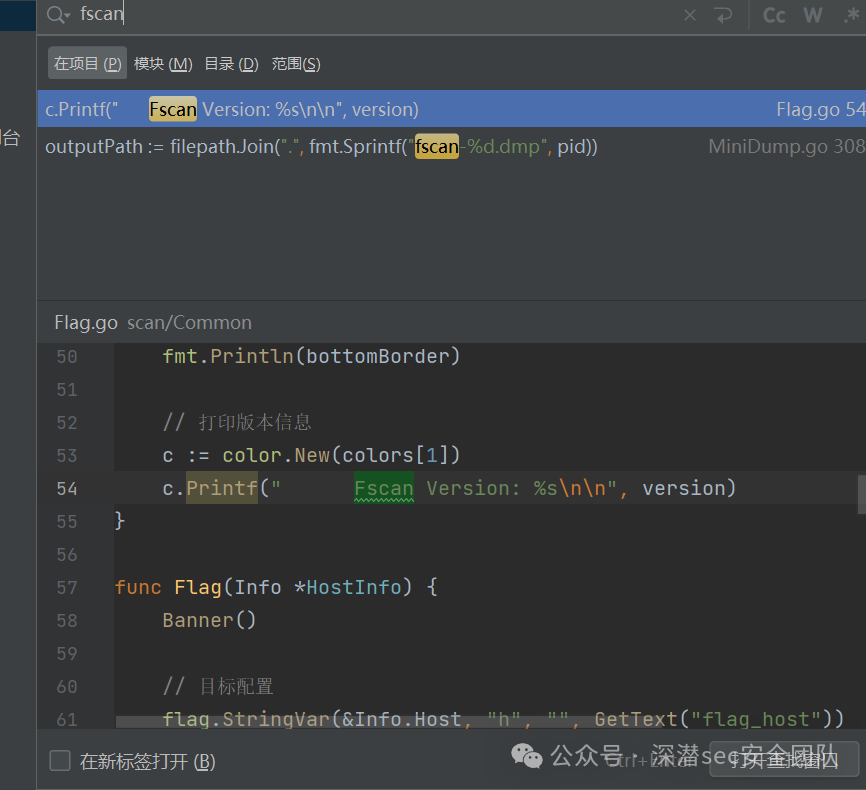
Task: Toggle Match Case (Cc) option
Action: 774,15
